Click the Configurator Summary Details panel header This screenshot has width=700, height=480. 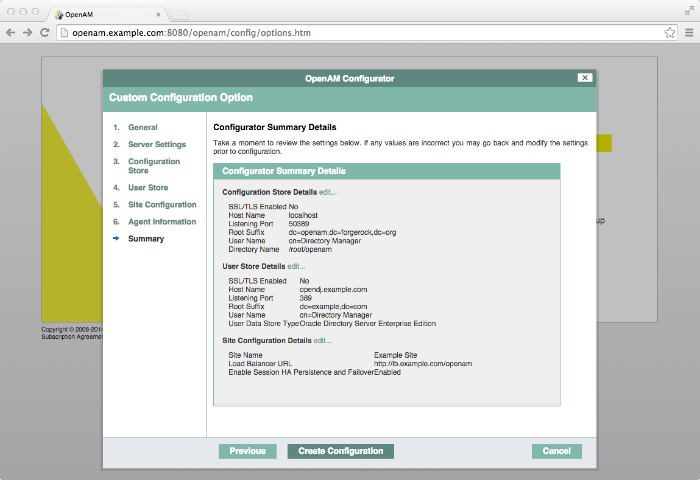coord(387,171)
